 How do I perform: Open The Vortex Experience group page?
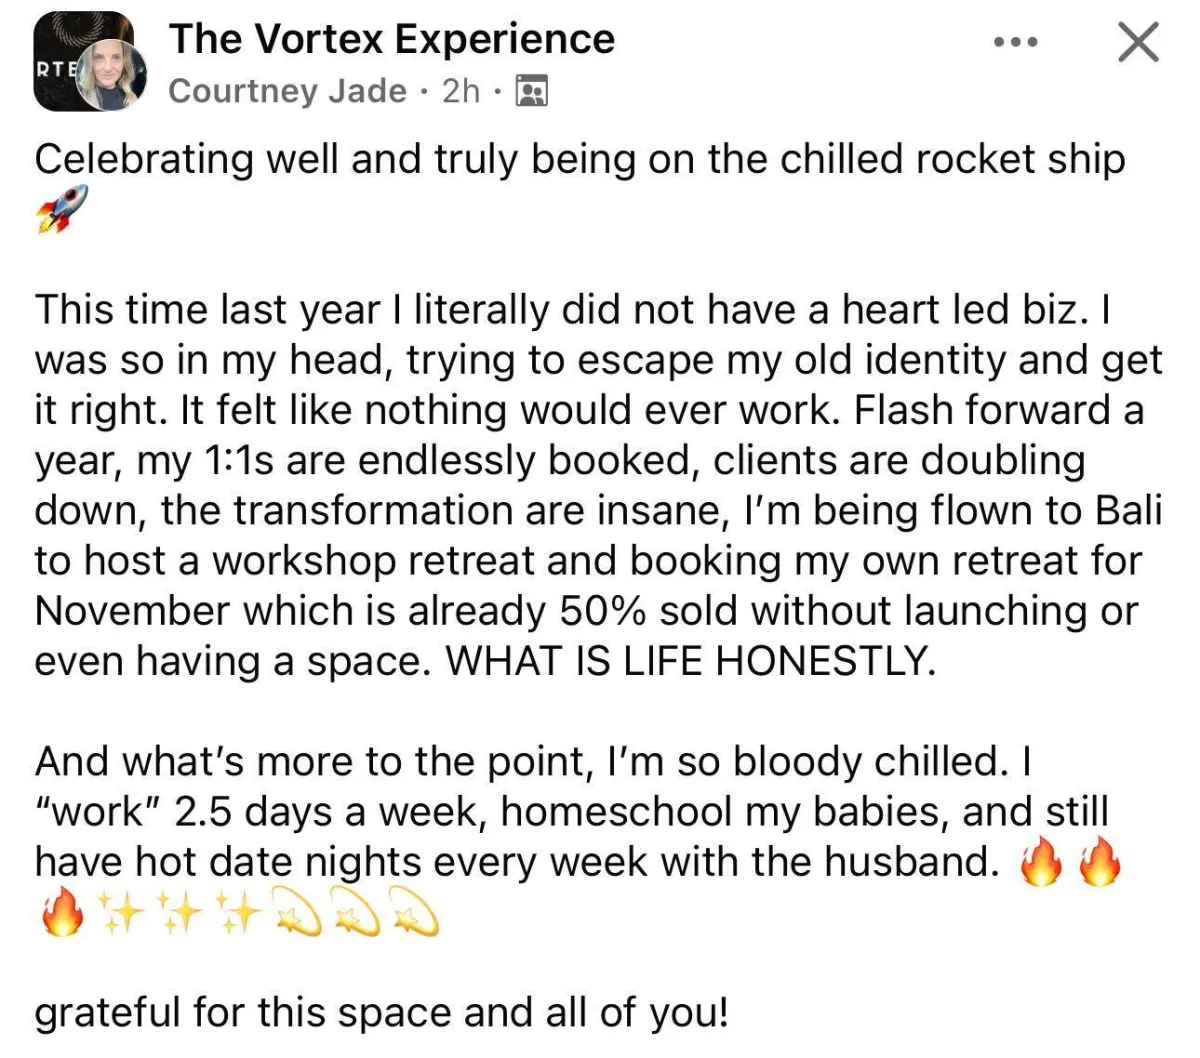click(392, 39)
